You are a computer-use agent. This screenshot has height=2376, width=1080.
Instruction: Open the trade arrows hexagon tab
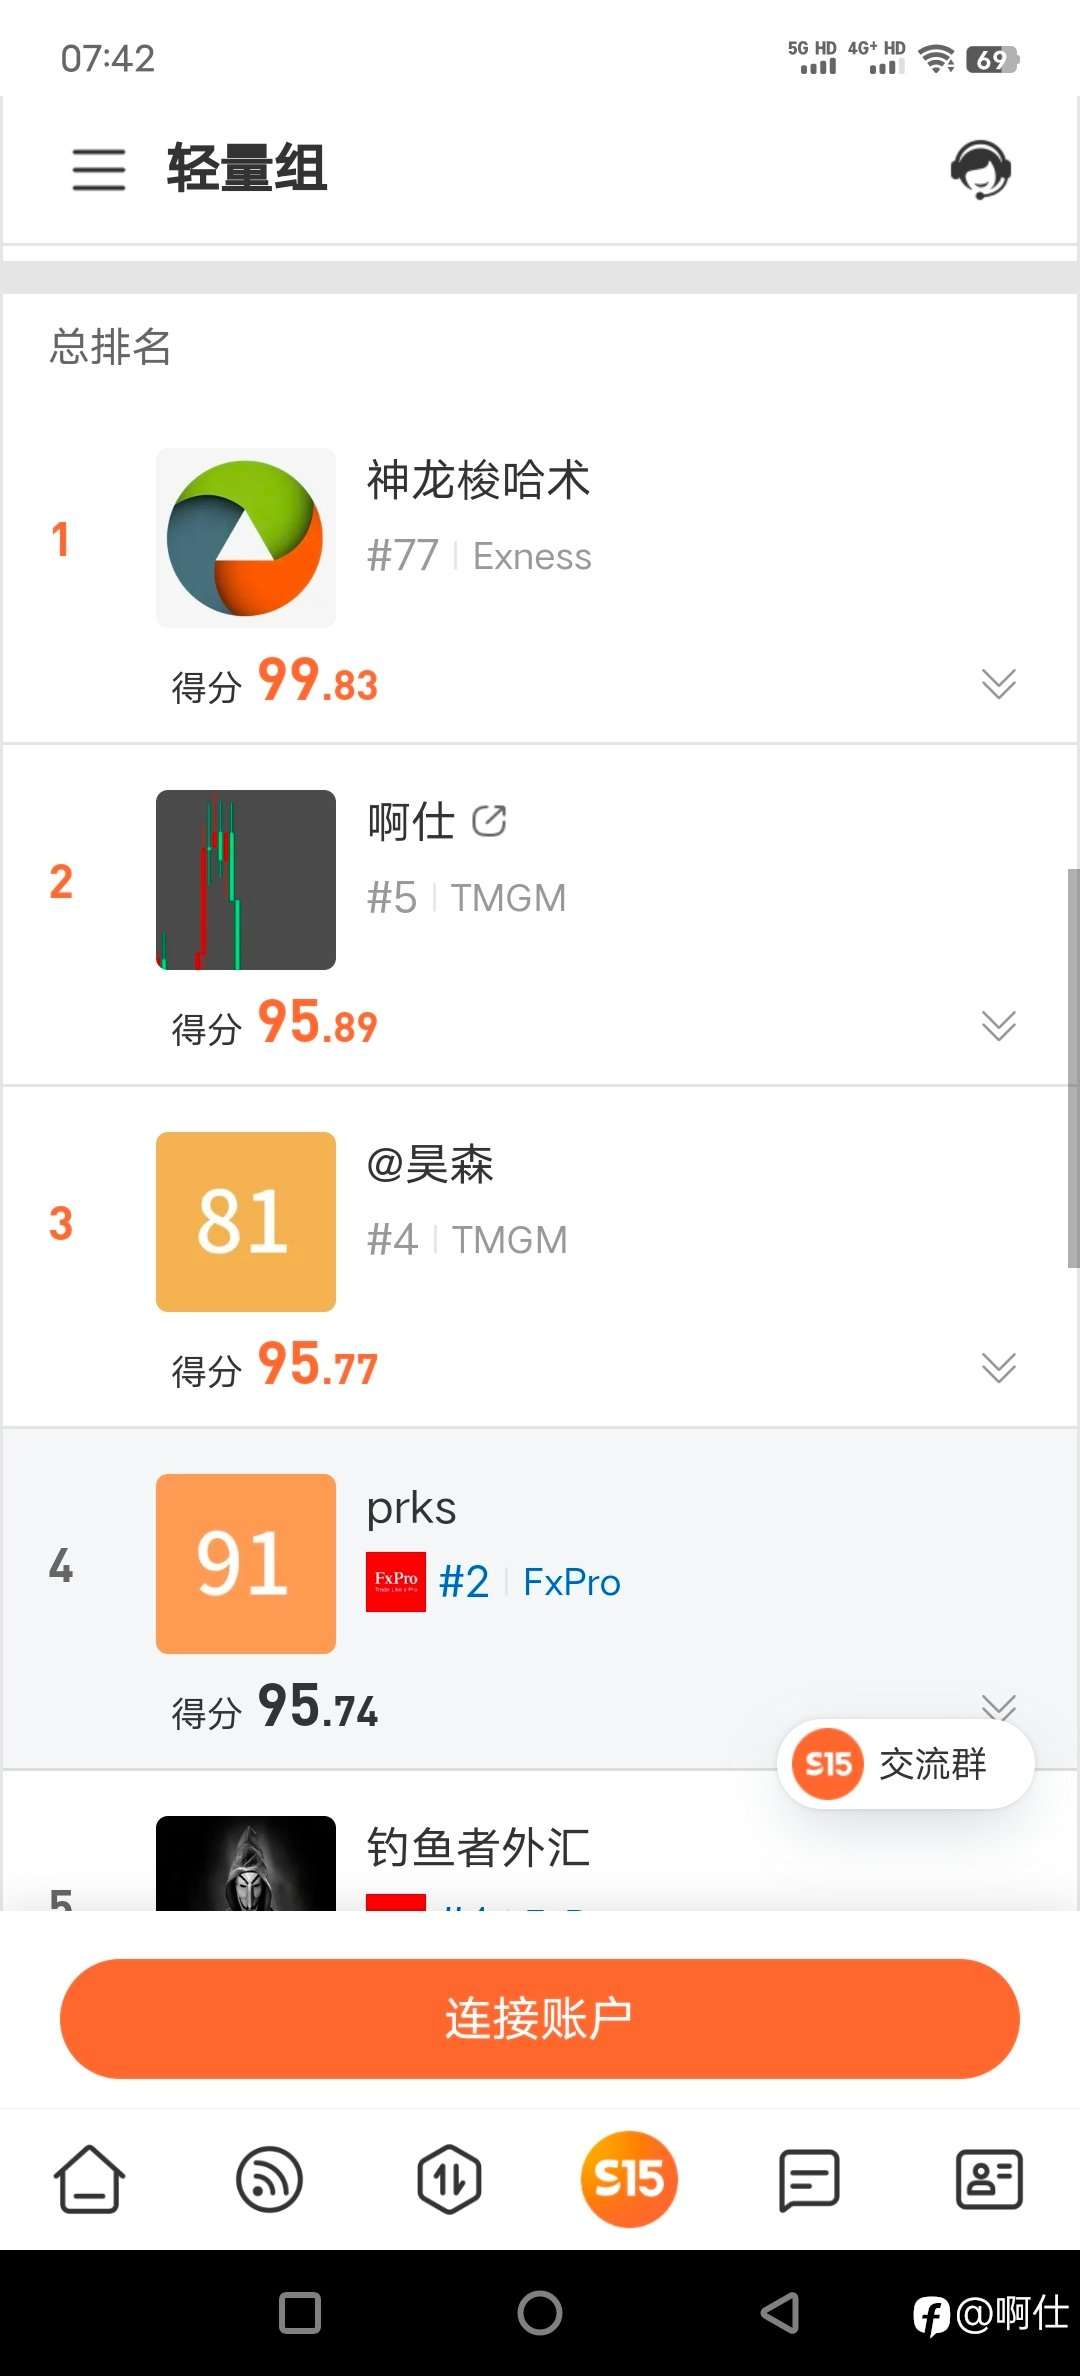click(449, 2180)
